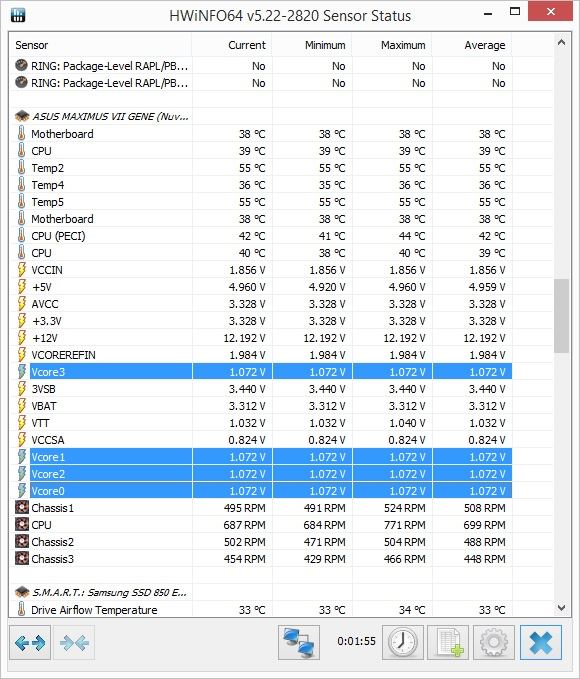
Task: Click the thermometer beside Drive Airflow Temperature
Action: click(21, 610)
